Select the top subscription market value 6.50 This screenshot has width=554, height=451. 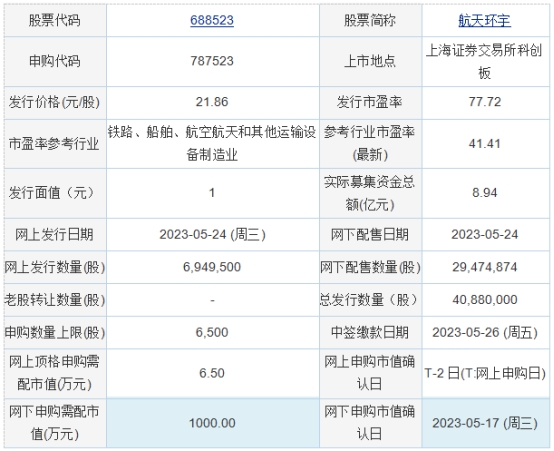212,373
